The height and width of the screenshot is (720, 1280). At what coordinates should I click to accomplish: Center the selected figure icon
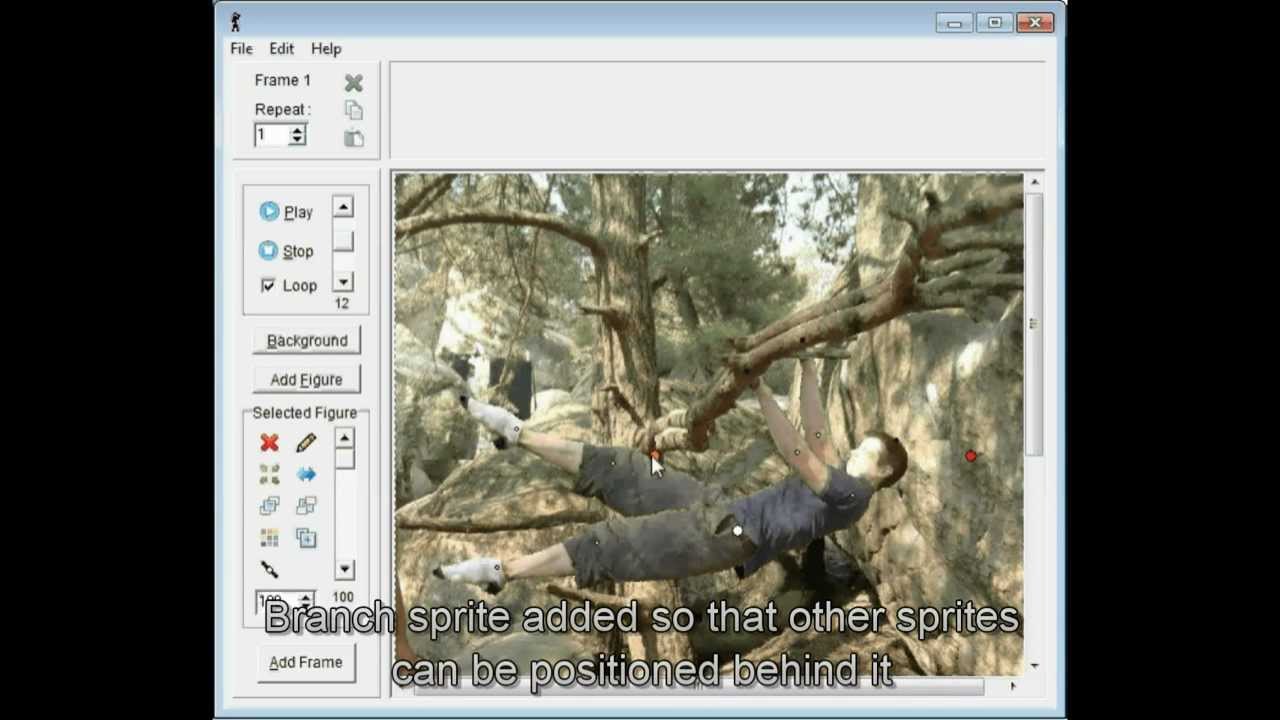[x=269, y=474]
